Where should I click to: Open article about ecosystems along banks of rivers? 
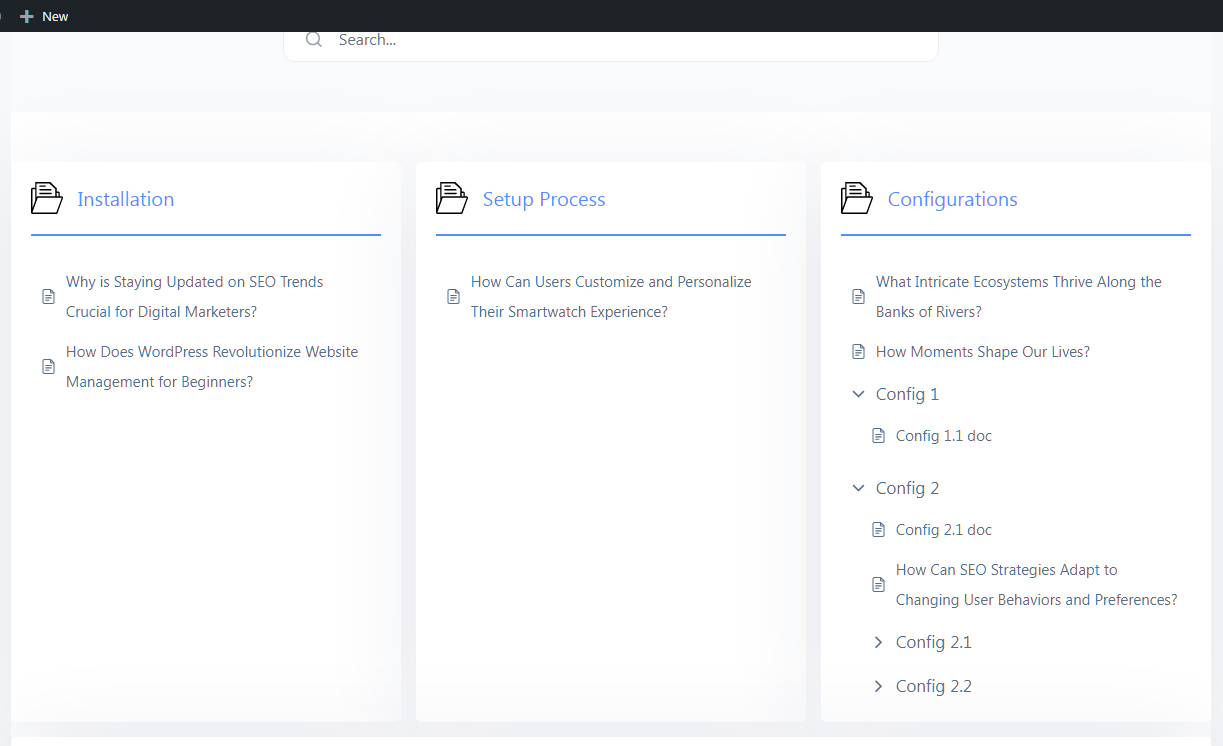[1019, 297]
